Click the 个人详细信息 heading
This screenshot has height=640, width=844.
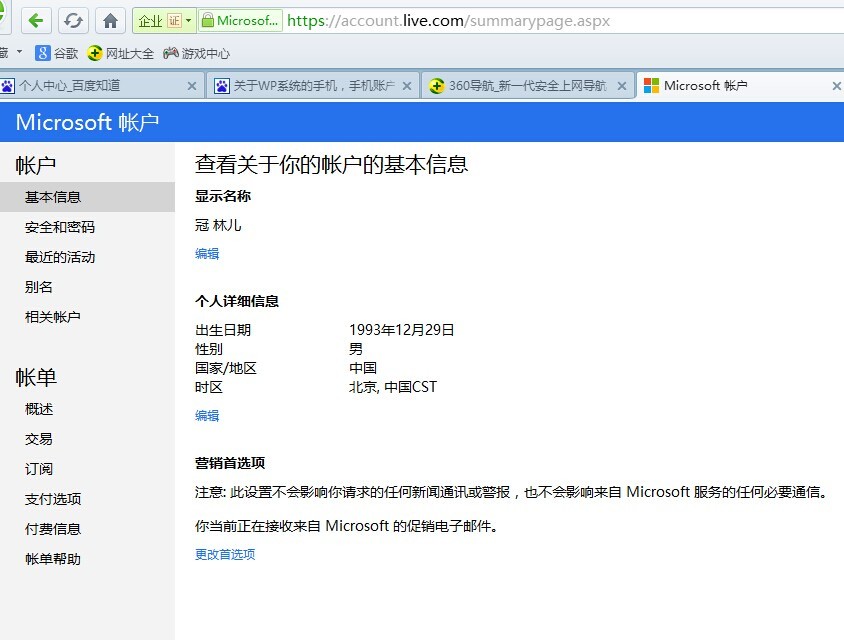pos(237,301)
